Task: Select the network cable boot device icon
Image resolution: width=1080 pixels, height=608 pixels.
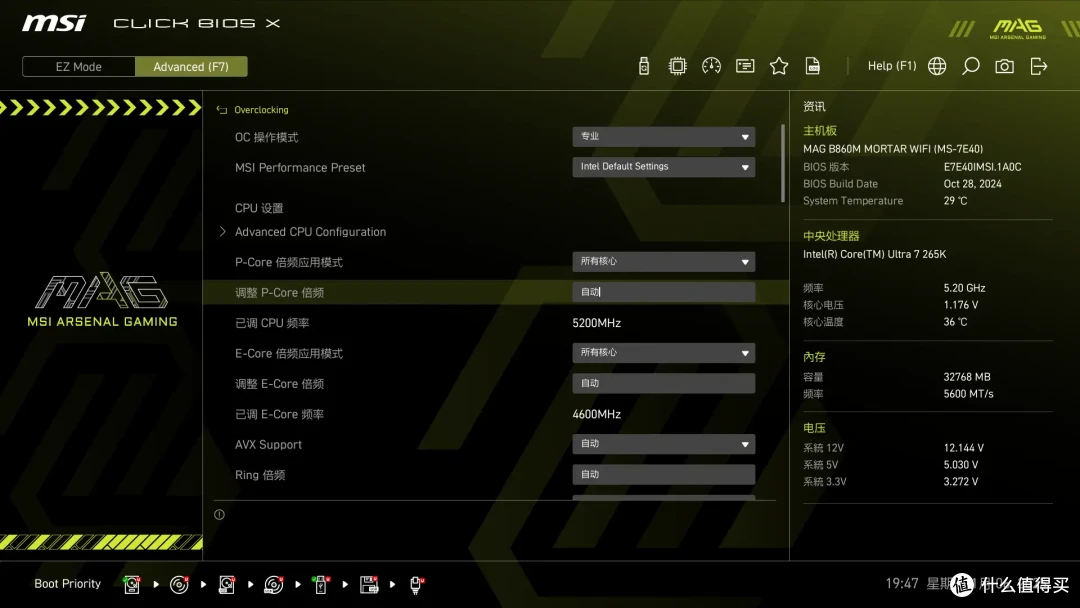Action: [416, 585]
